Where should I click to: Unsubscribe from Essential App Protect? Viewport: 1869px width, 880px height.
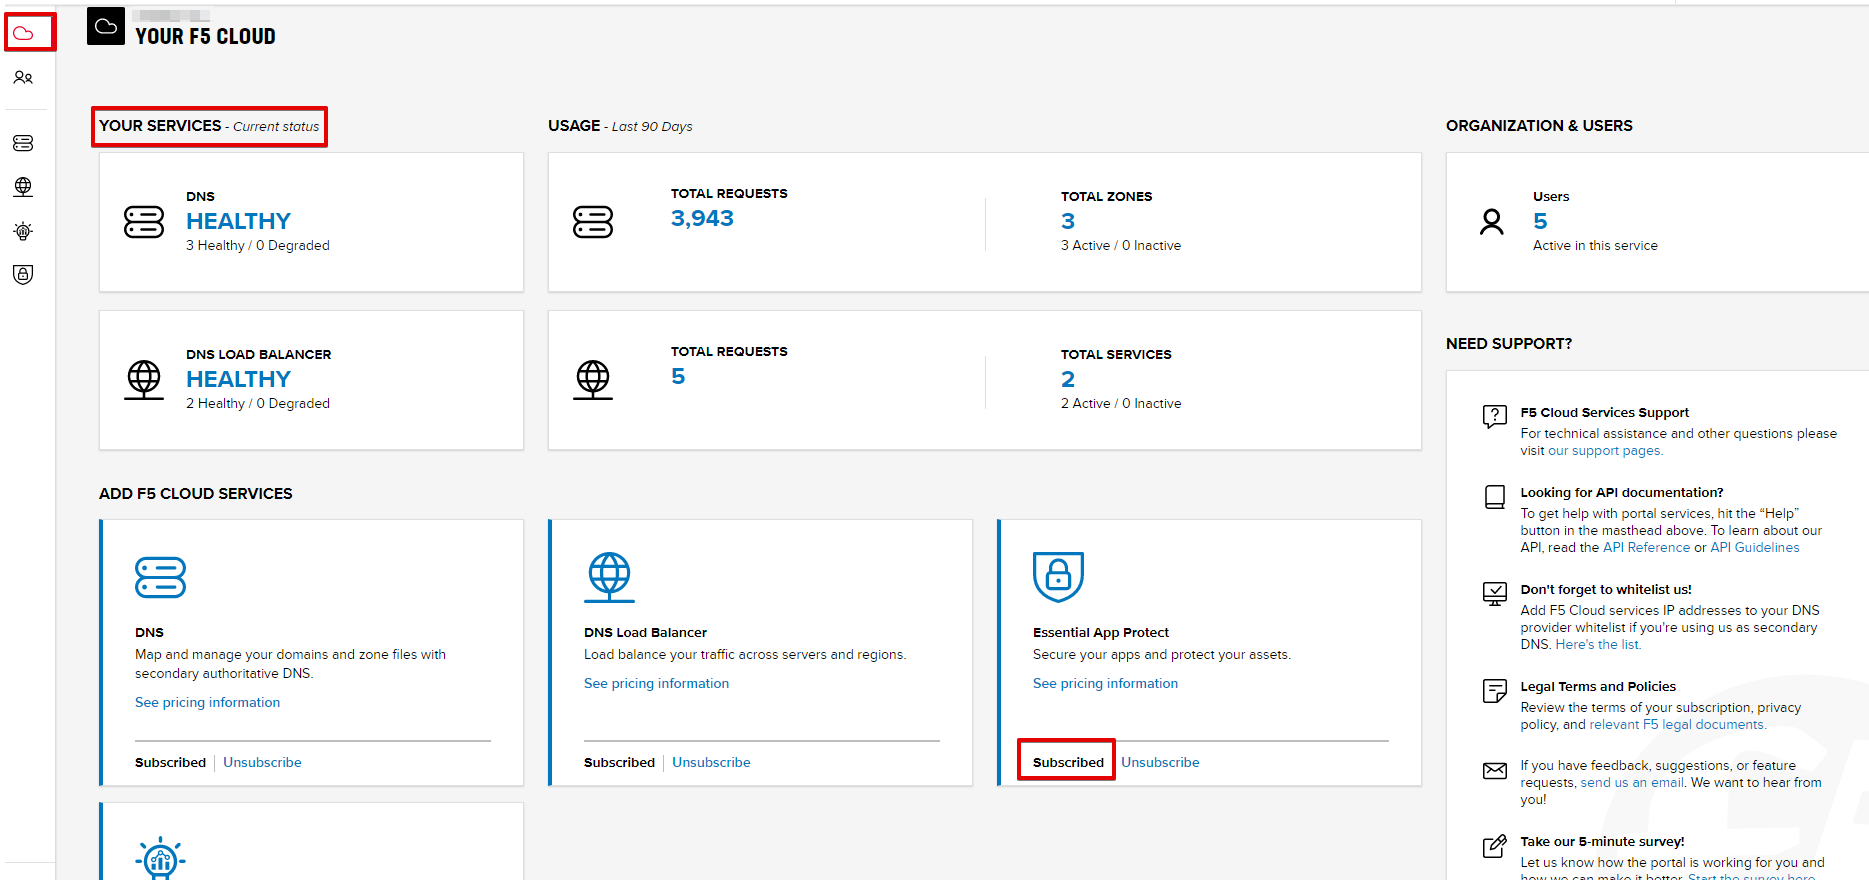[x=1160, y=762]
